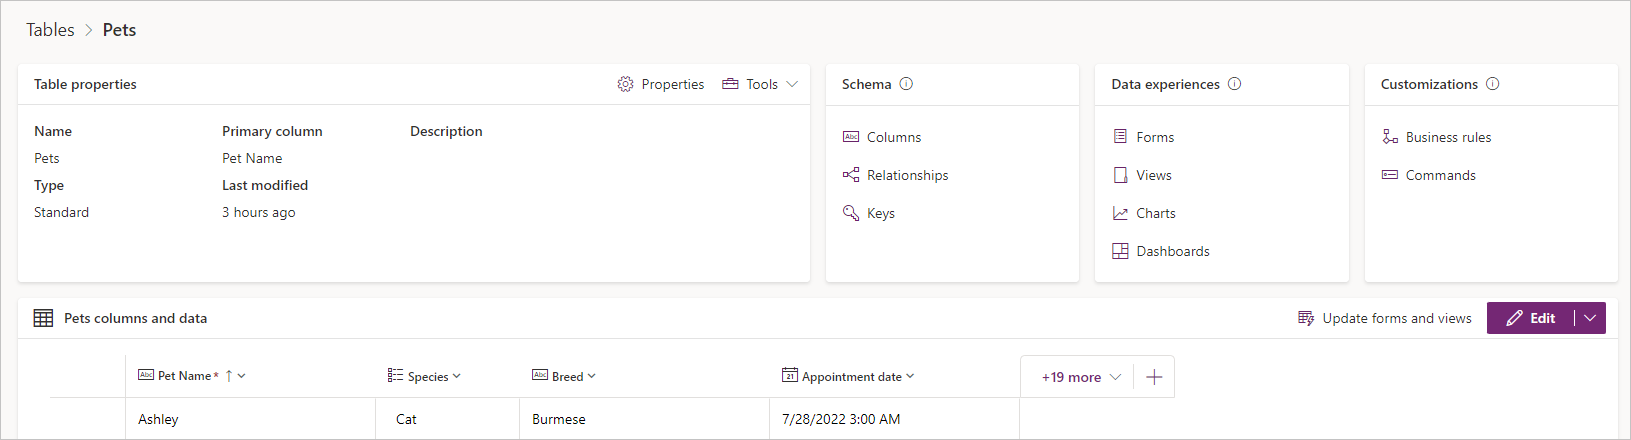Click the purple Edit button

pos(1531,318)
